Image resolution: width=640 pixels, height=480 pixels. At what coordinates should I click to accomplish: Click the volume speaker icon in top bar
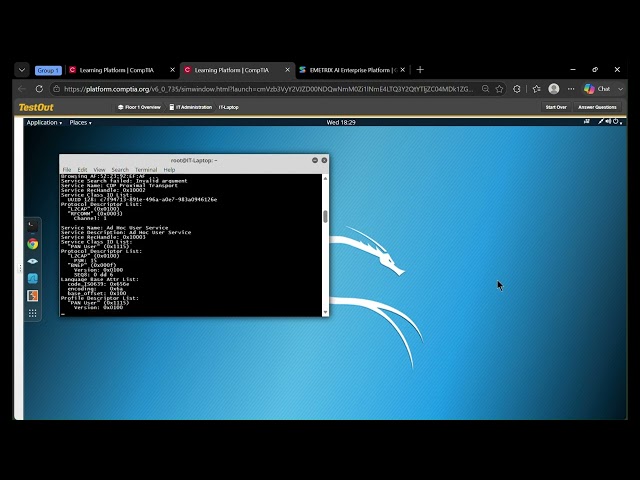click(608, 121)
